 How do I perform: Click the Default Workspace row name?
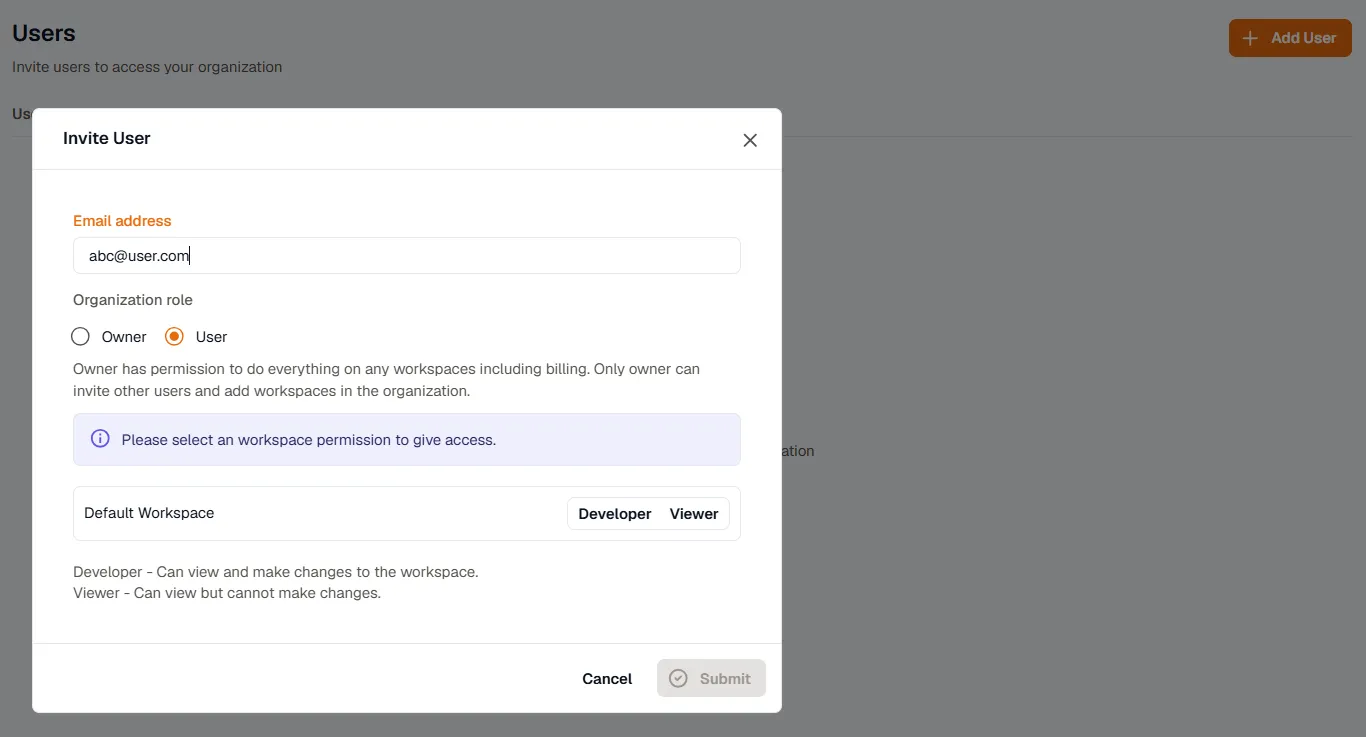click(x=149, y=513)
